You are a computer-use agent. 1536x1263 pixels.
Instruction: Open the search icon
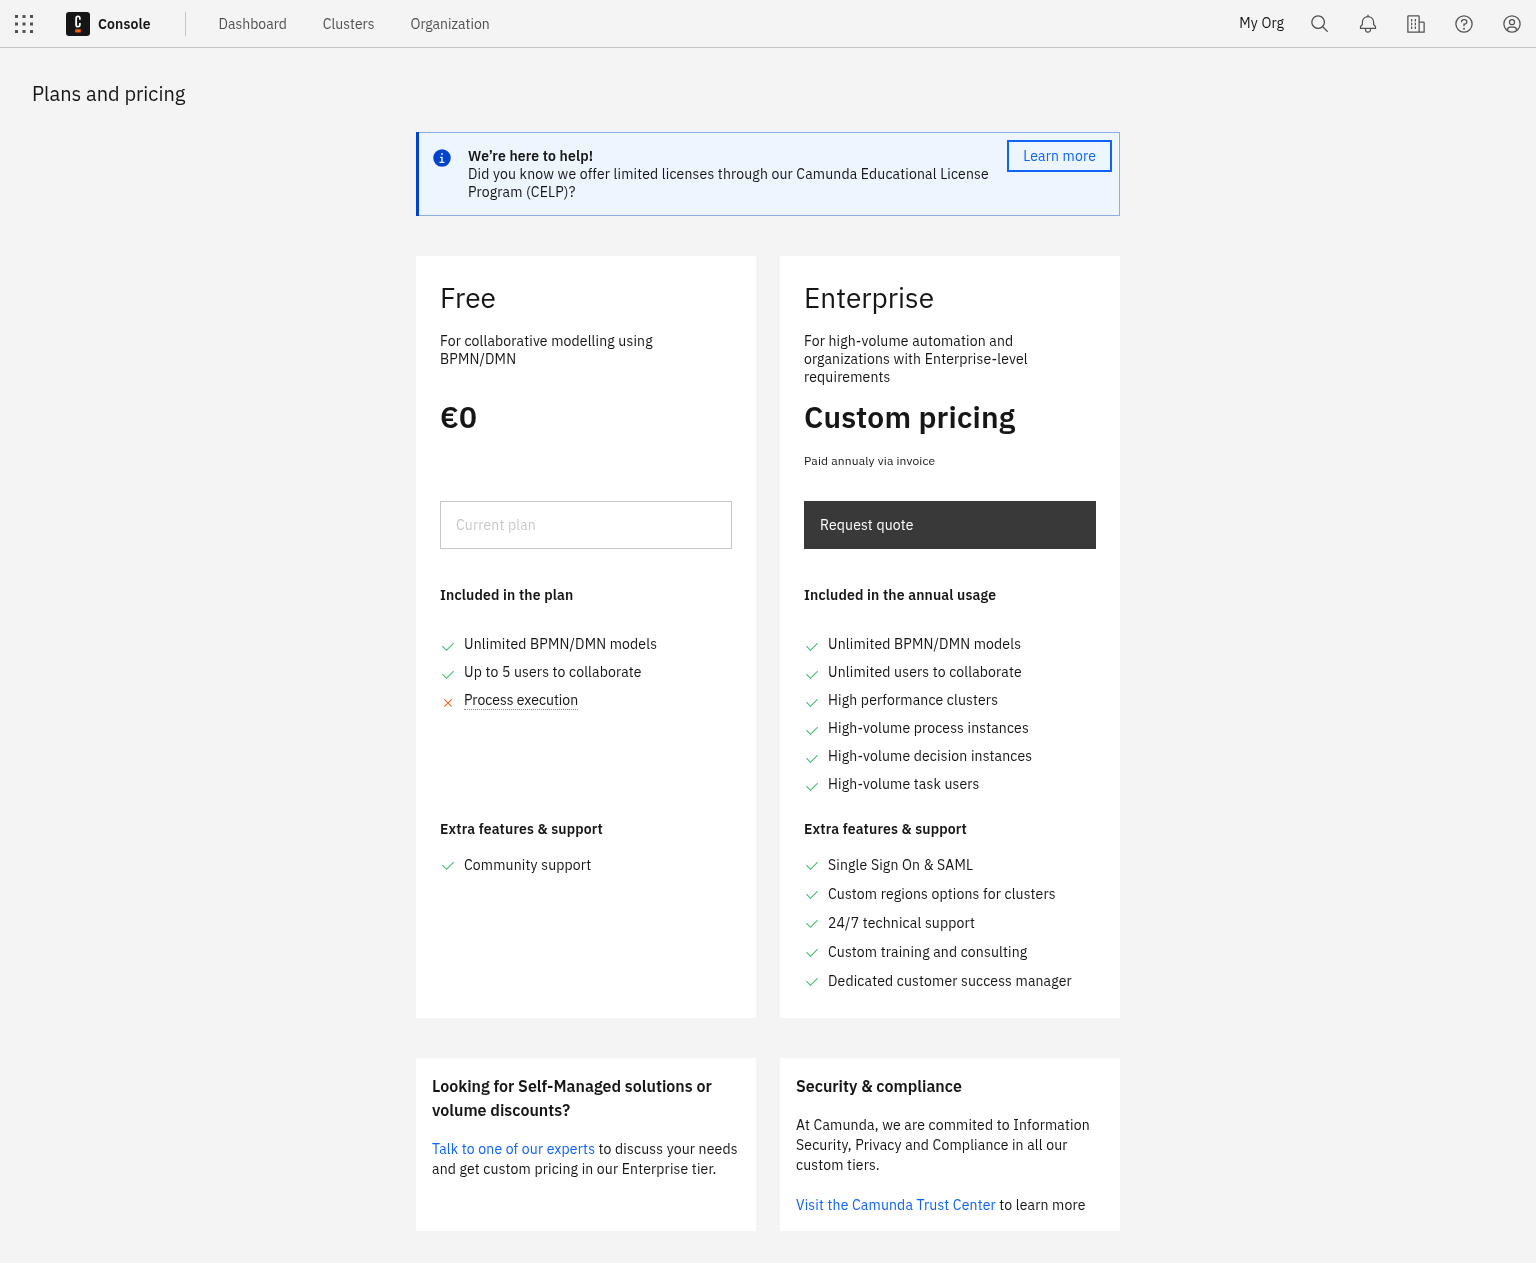coord(1319,23)
